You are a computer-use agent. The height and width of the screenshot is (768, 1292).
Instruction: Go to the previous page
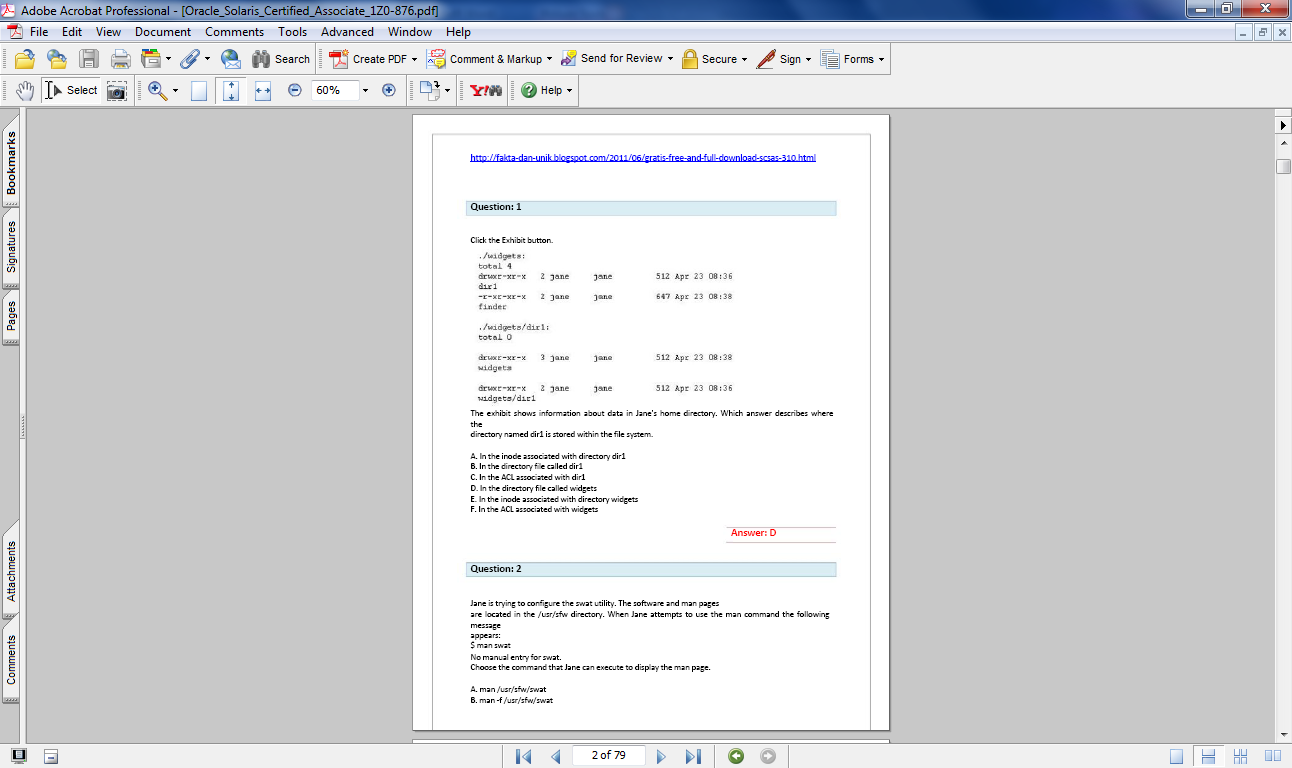coord(555,756)
